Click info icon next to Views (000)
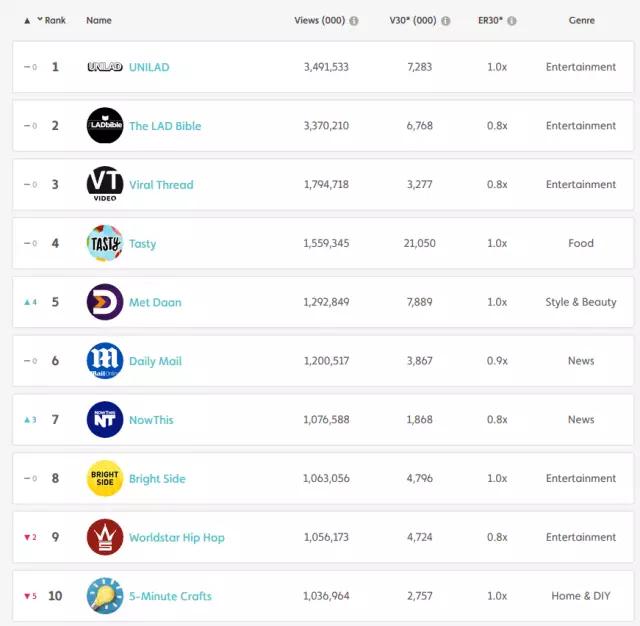640x626 pixels. tap(369, 20)
